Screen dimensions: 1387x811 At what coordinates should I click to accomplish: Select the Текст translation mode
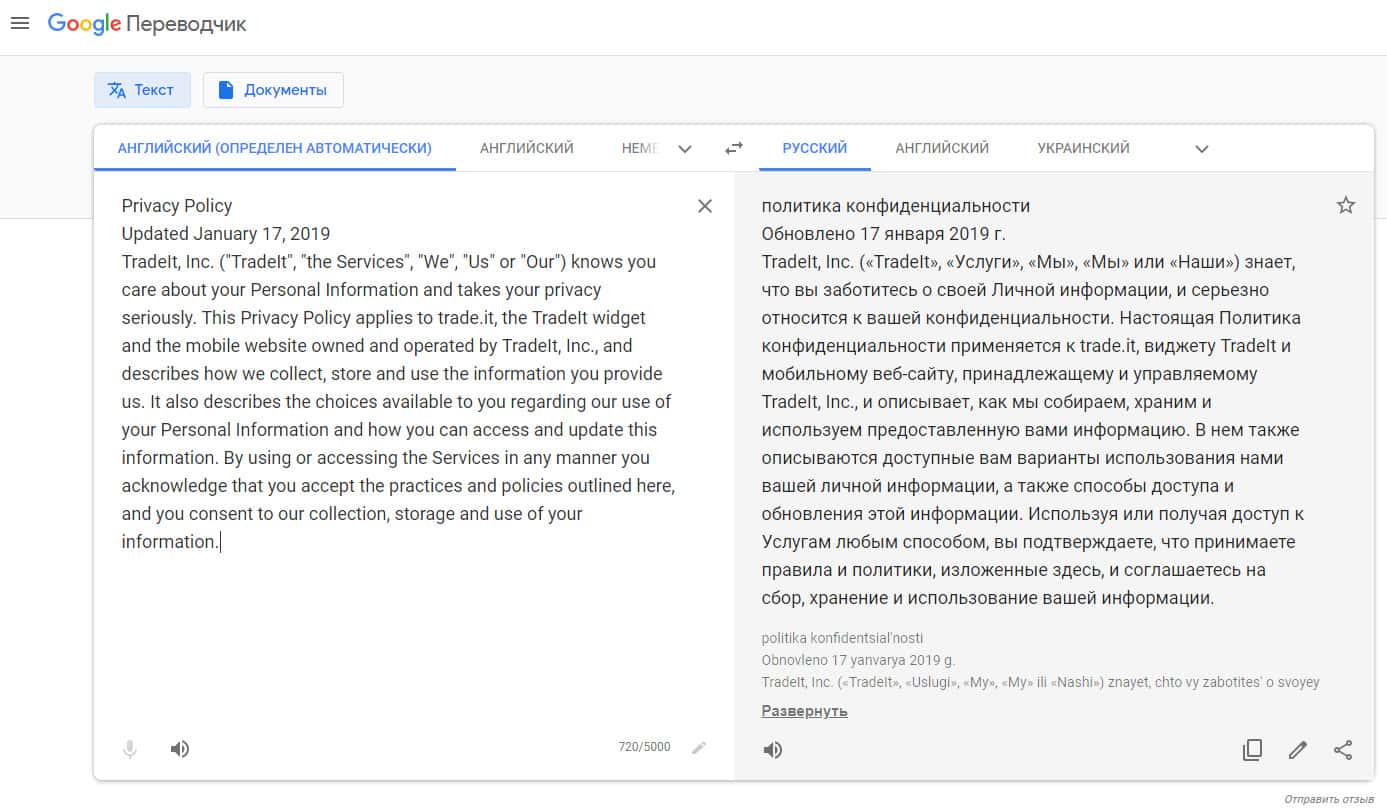coord(141,90)
